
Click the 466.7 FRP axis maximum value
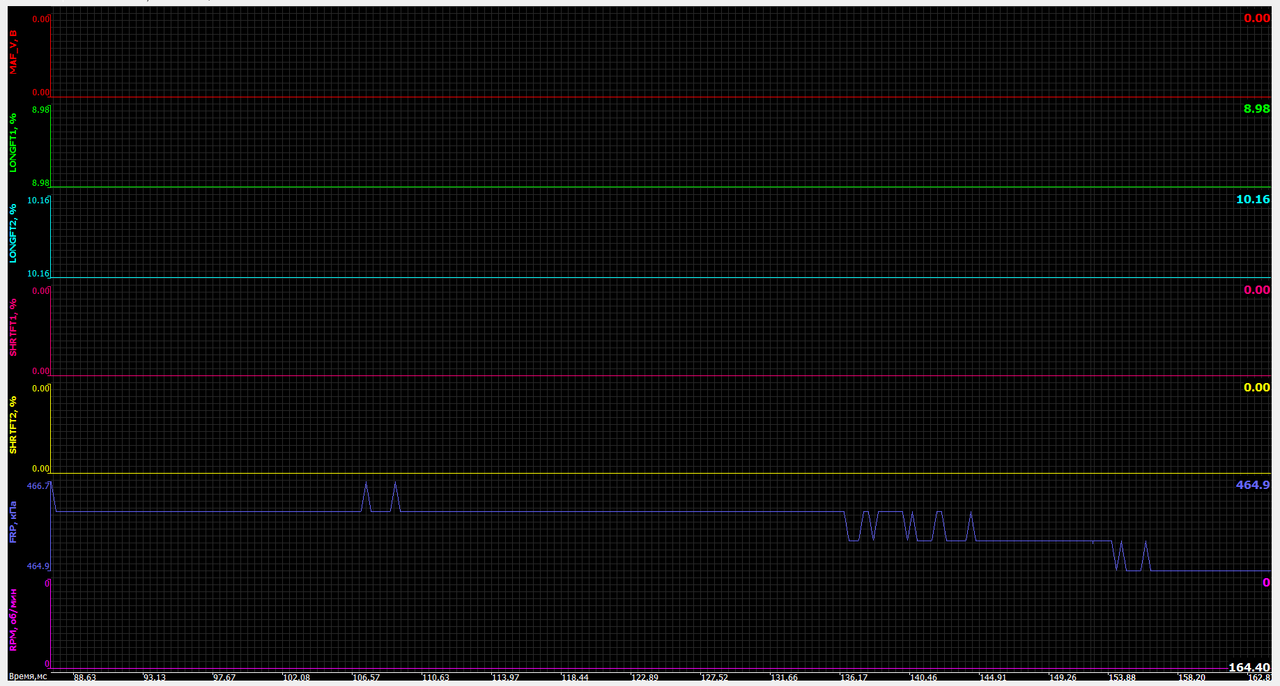pos(38,486)
